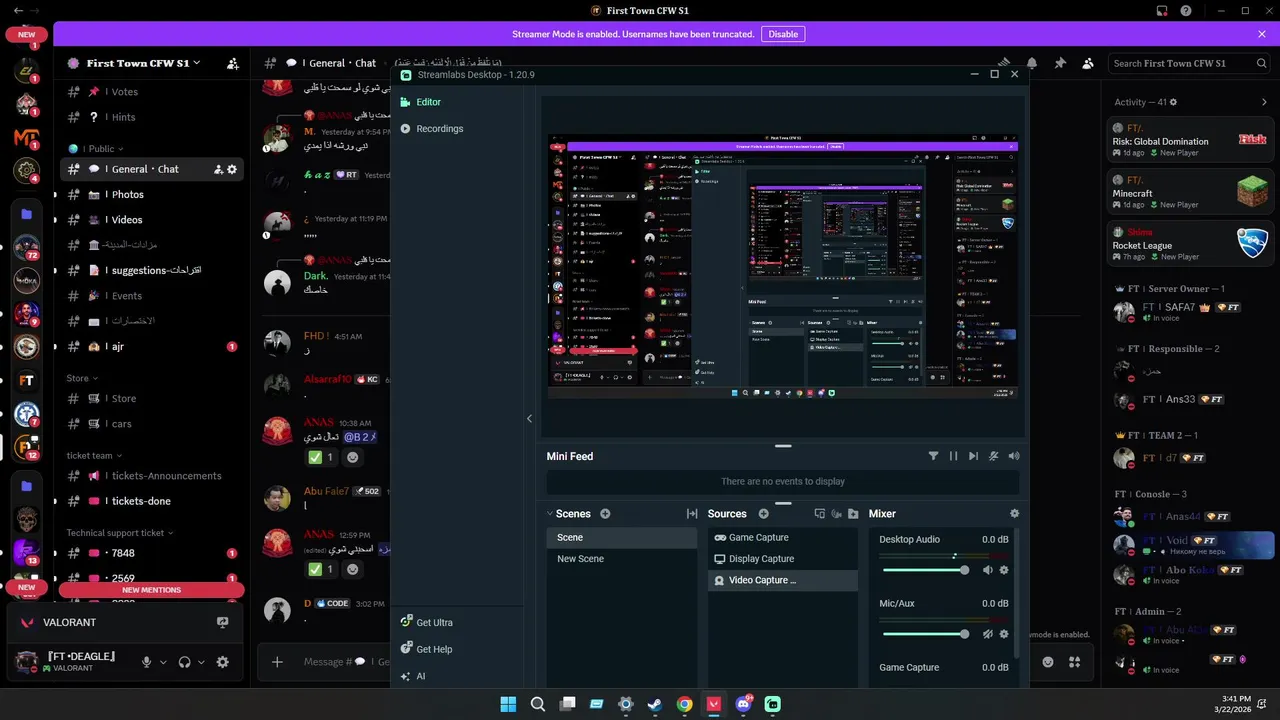Click Get Ultra in Streamlabs
The height and width of the screenshot is (720, 1280).
tap(427, 623)
